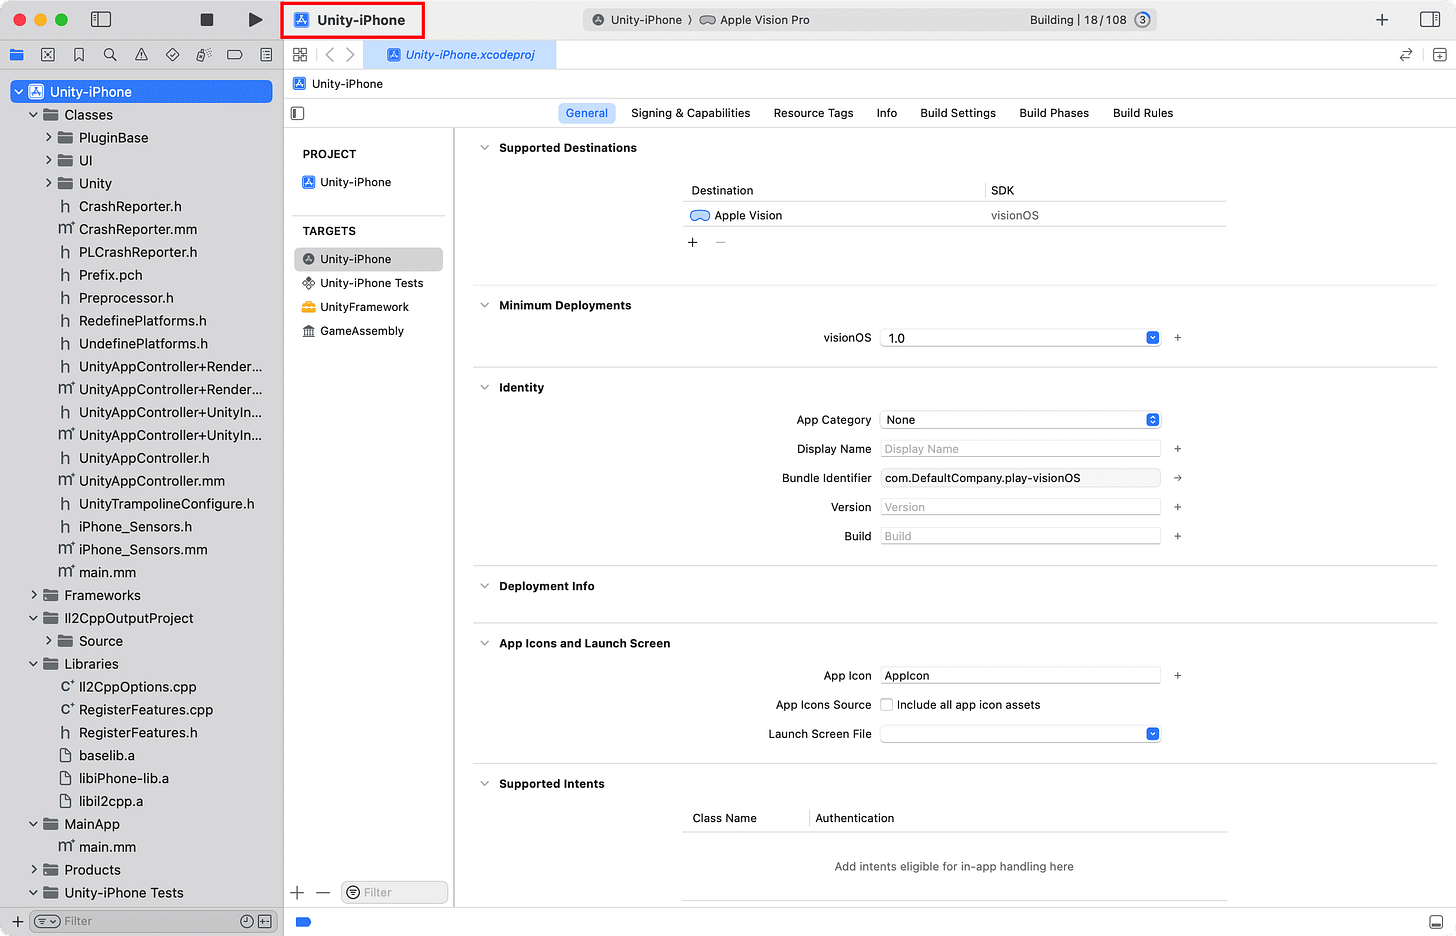Open the Build Phases tab
Screen dimensions: 1456x936
[1054, 113]
